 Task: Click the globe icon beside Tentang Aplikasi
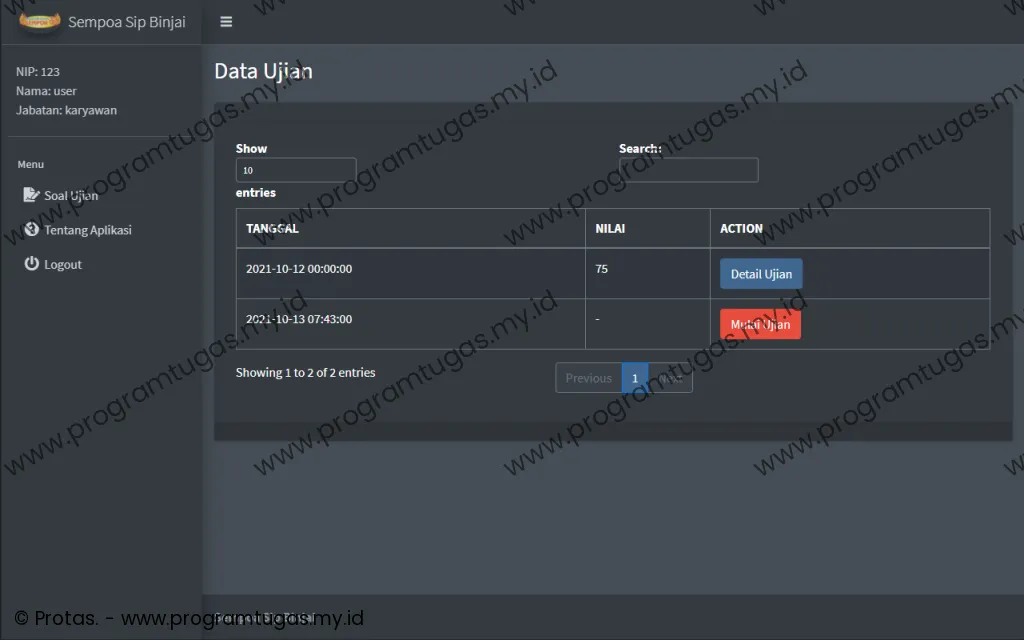[31, 230]
